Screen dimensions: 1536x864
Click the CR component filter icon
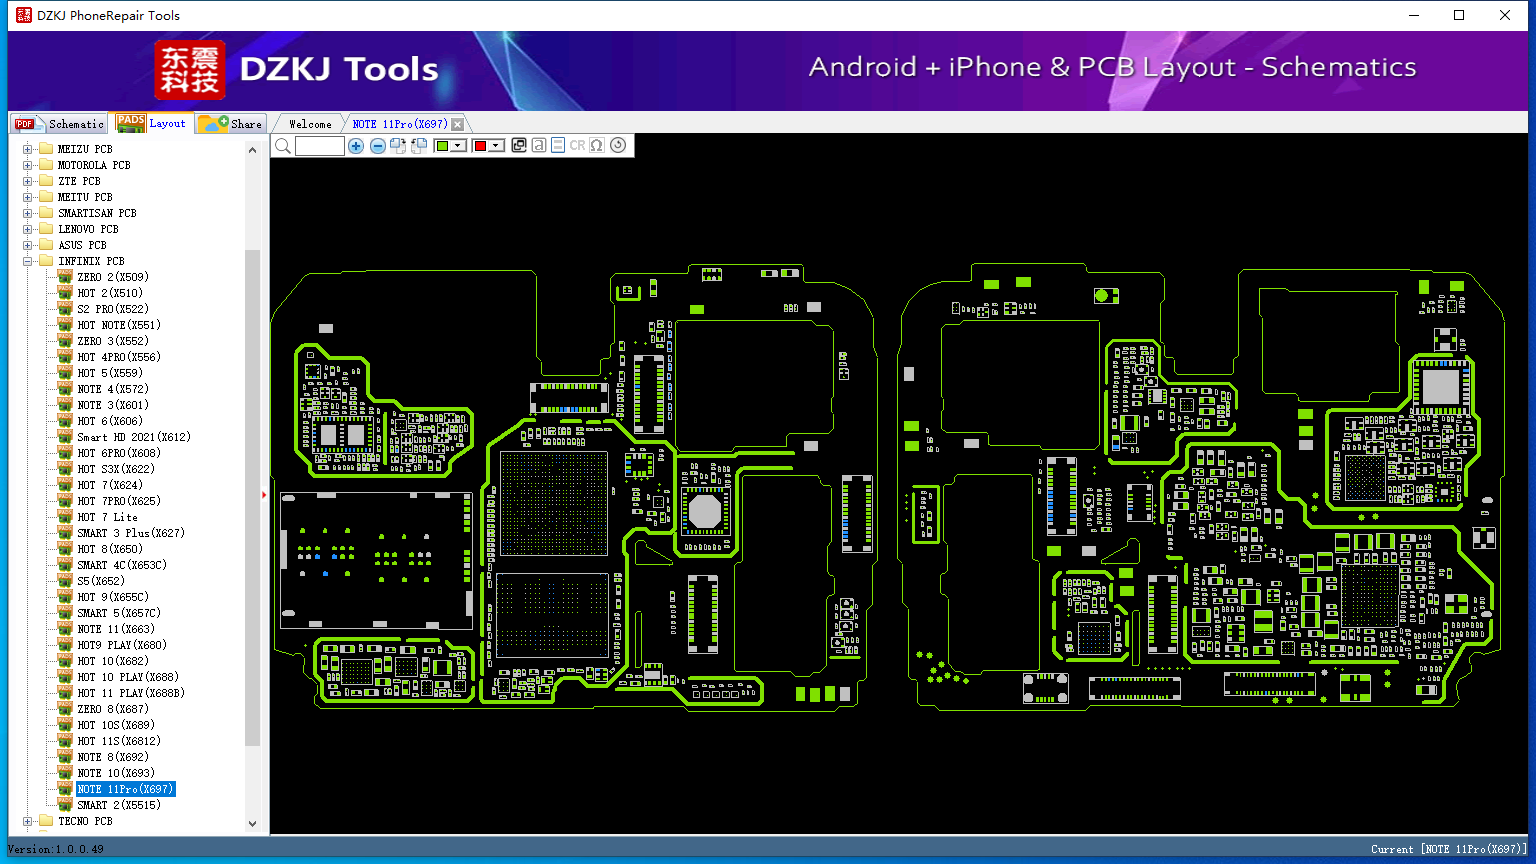pos(577,145)
